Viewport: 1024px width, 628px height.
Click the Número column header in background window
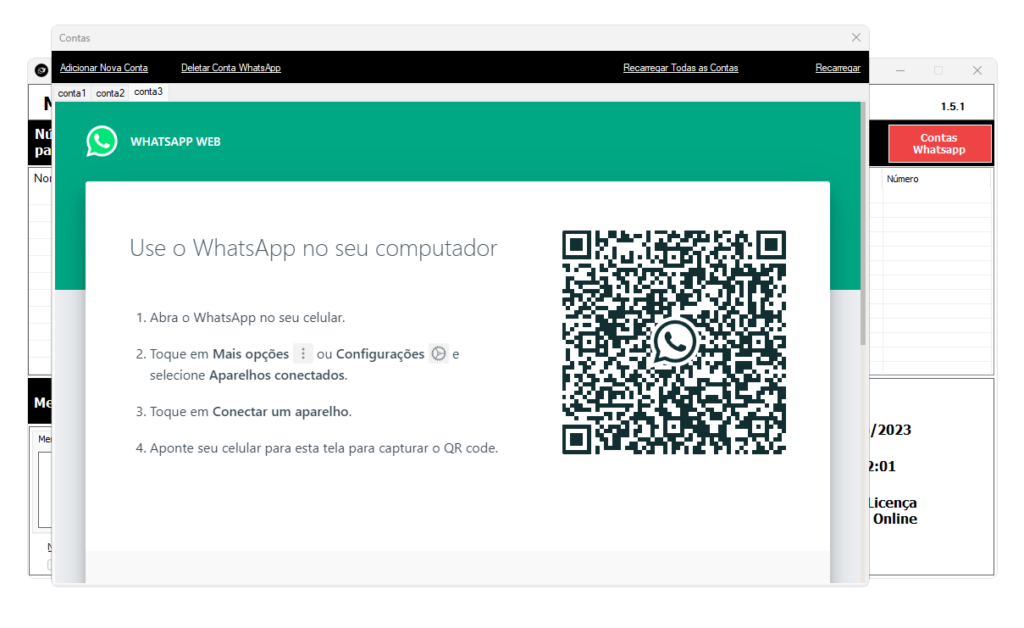pyautogui.click(x=903, y=179)
